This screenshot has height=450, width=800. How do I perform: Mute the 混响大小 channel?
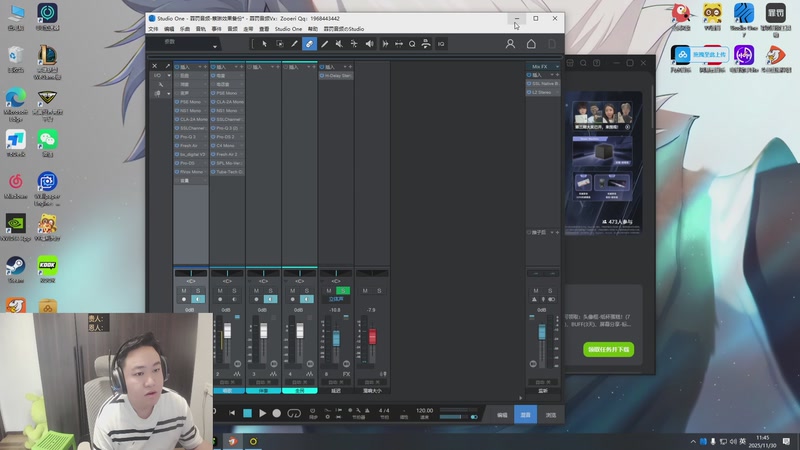click(x=365, y=291)
